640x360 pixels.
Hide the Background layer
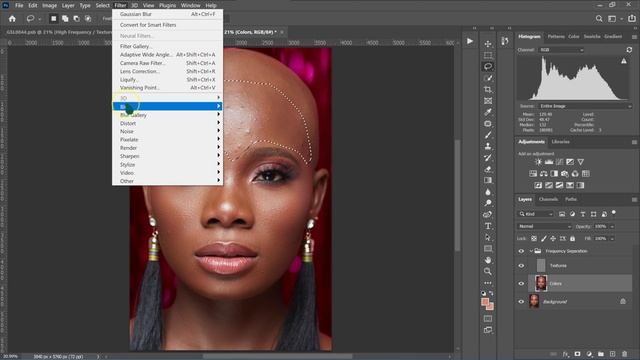click(521, 302)
